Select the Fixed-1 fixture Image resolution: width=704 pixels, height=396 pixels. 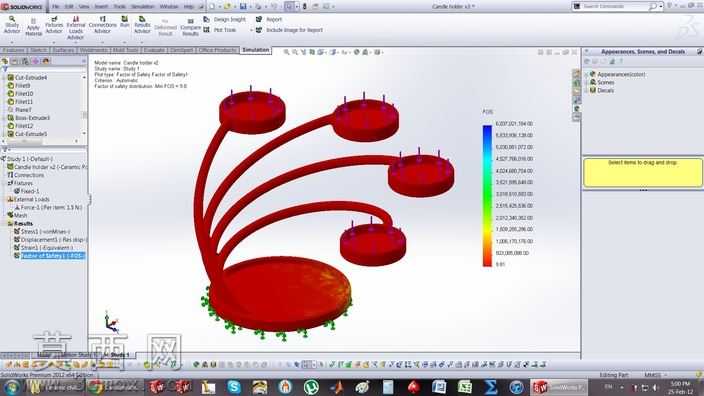(26, 191)
